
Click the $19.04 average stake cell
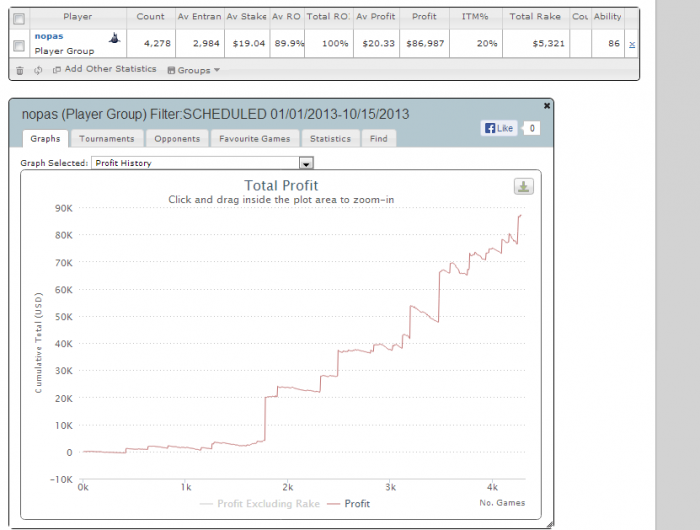[x=247, y=43]
